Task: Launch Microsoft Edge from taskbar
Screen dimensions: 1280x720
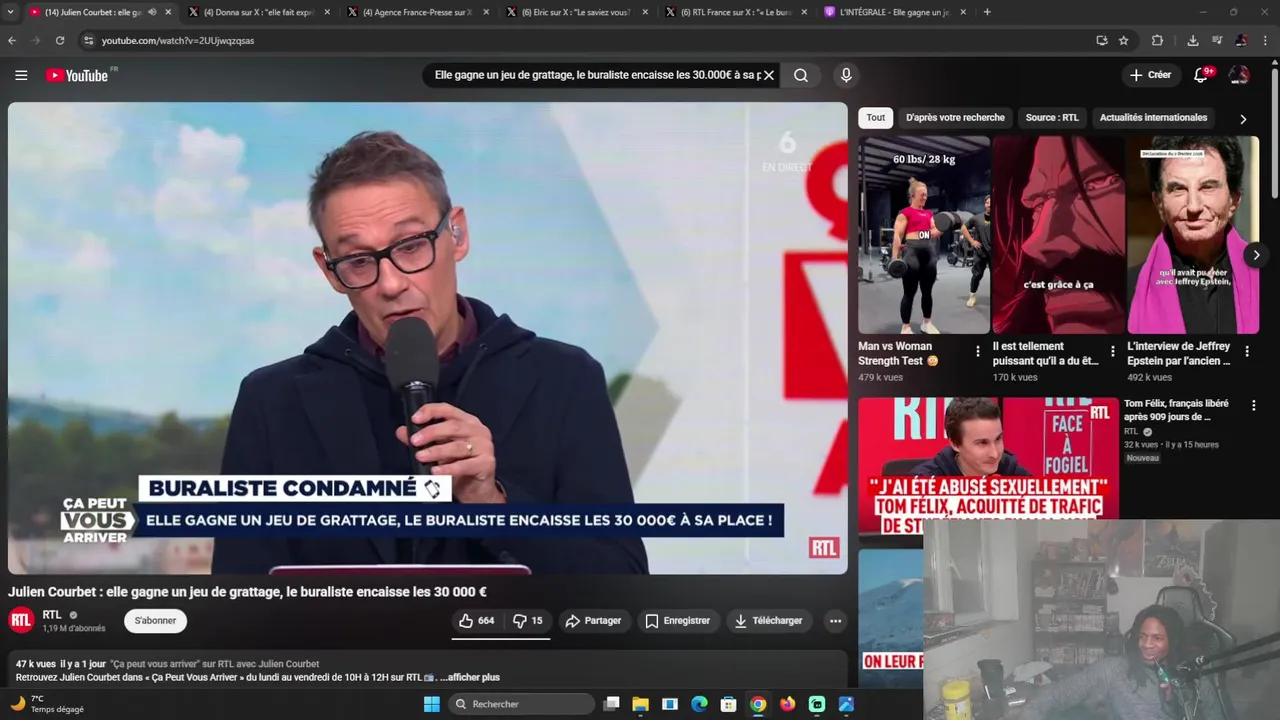Action: pyautogui.click(x=700, y=704)
